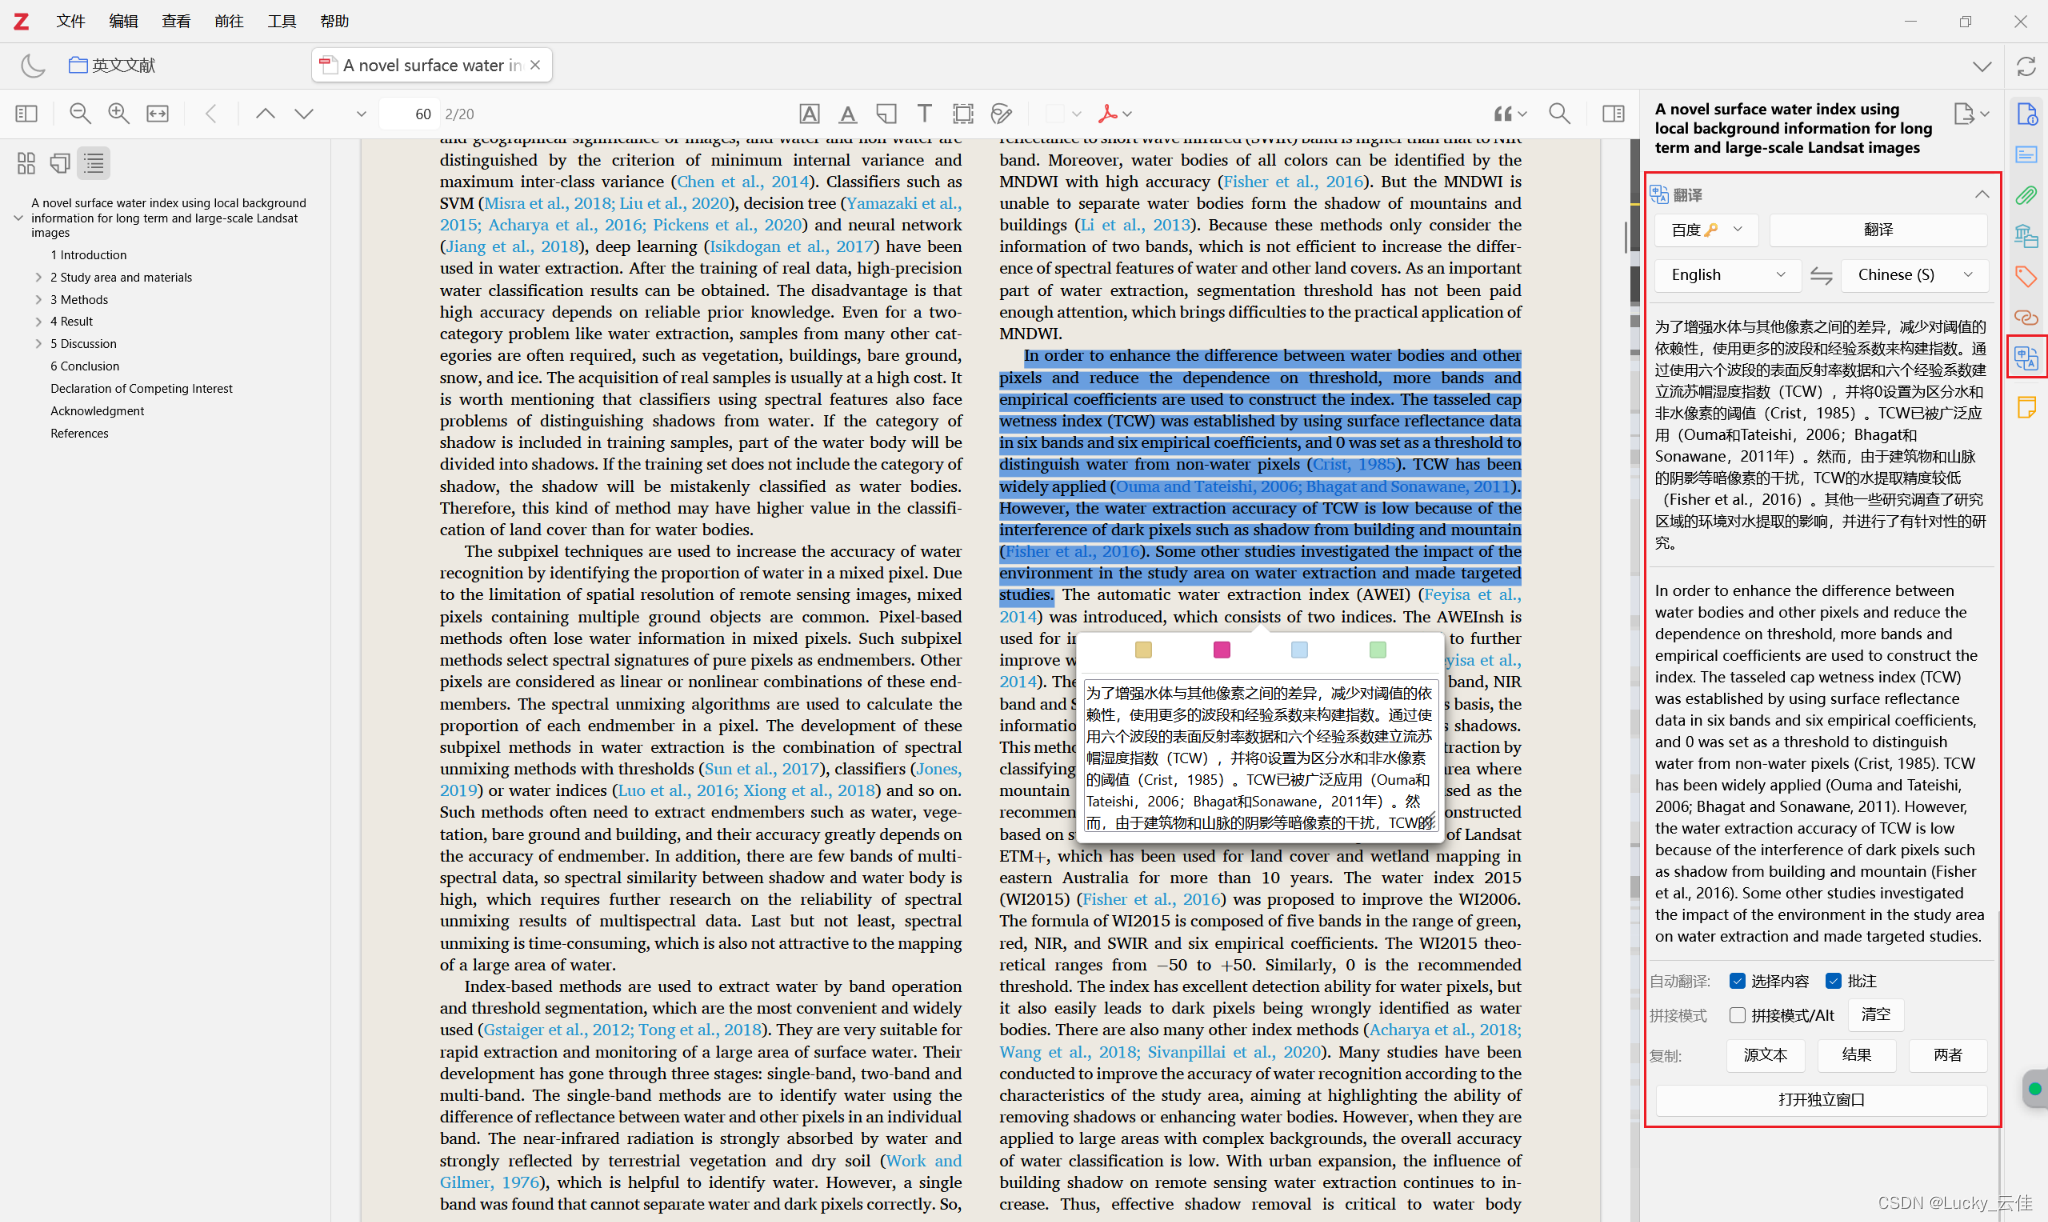Click the 打开独立窗口 button

point(1821,1099)
